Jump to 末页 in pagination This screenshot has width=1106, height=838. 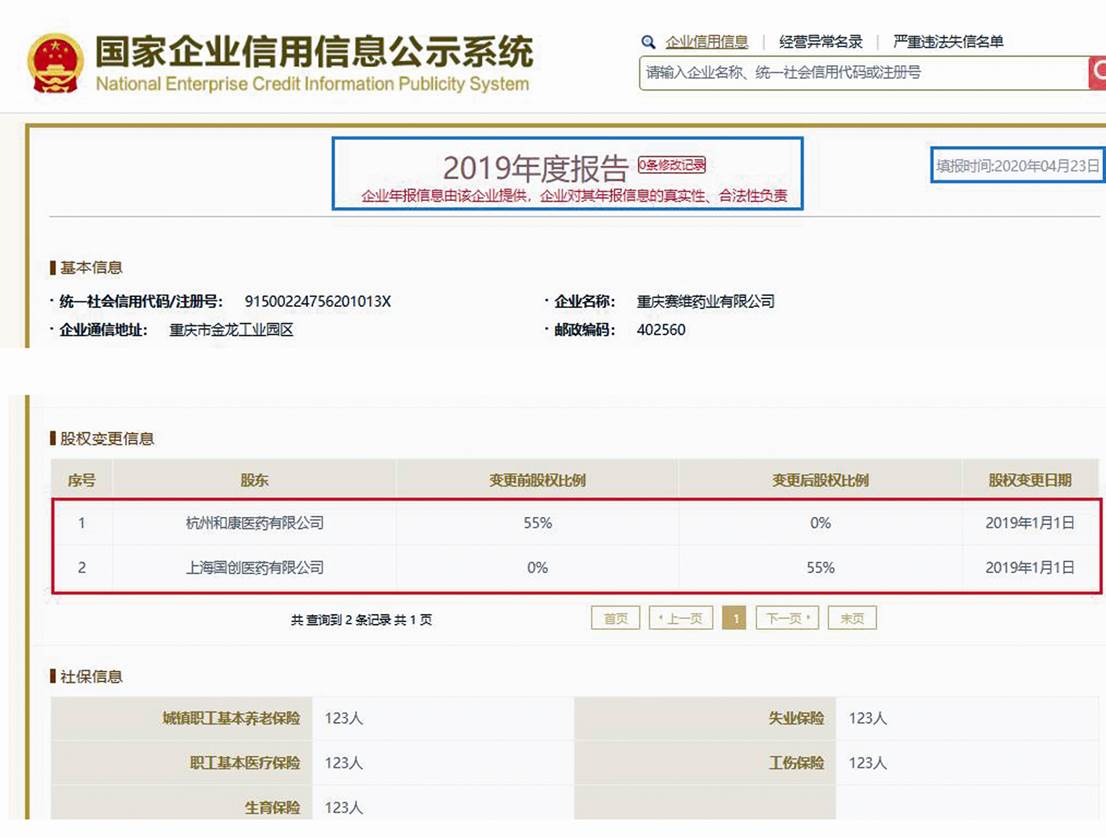click(852, 619)
